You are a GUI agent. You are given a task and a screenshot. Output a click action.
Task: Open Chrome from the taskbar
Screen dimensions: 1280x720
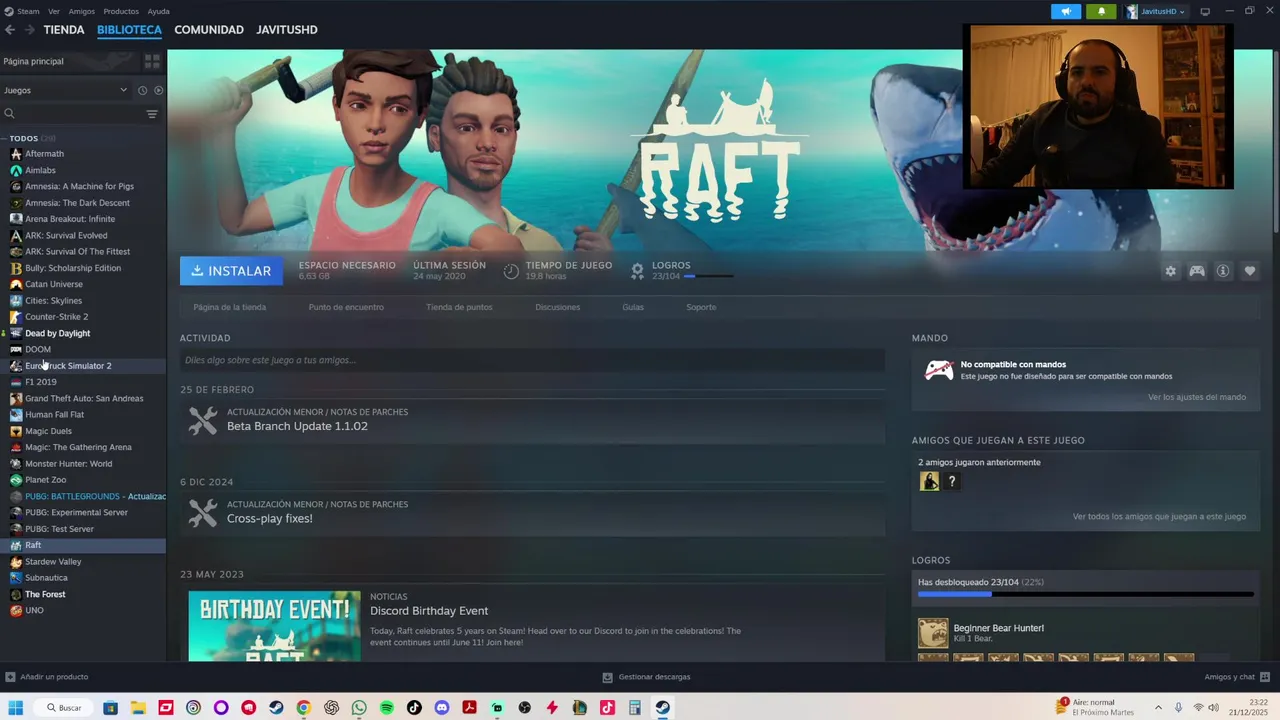(304, 708)
